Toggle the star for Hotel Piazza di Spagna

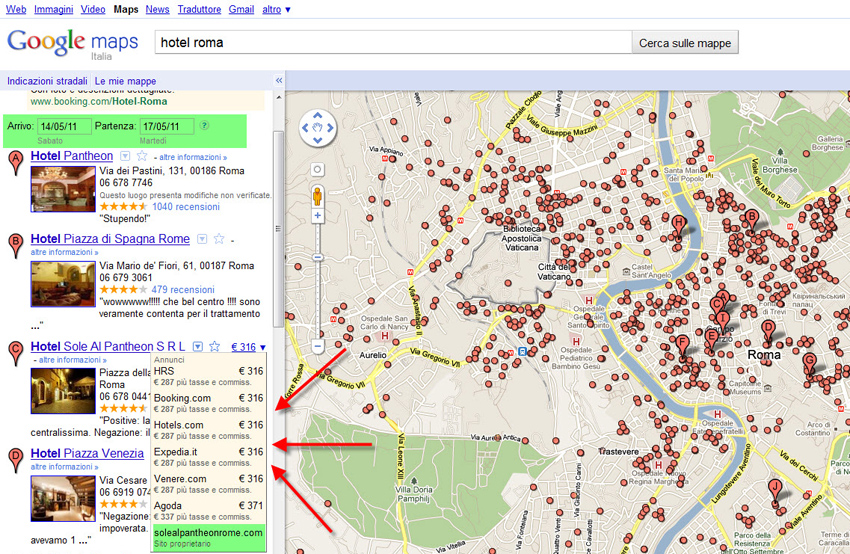(217, 239)
